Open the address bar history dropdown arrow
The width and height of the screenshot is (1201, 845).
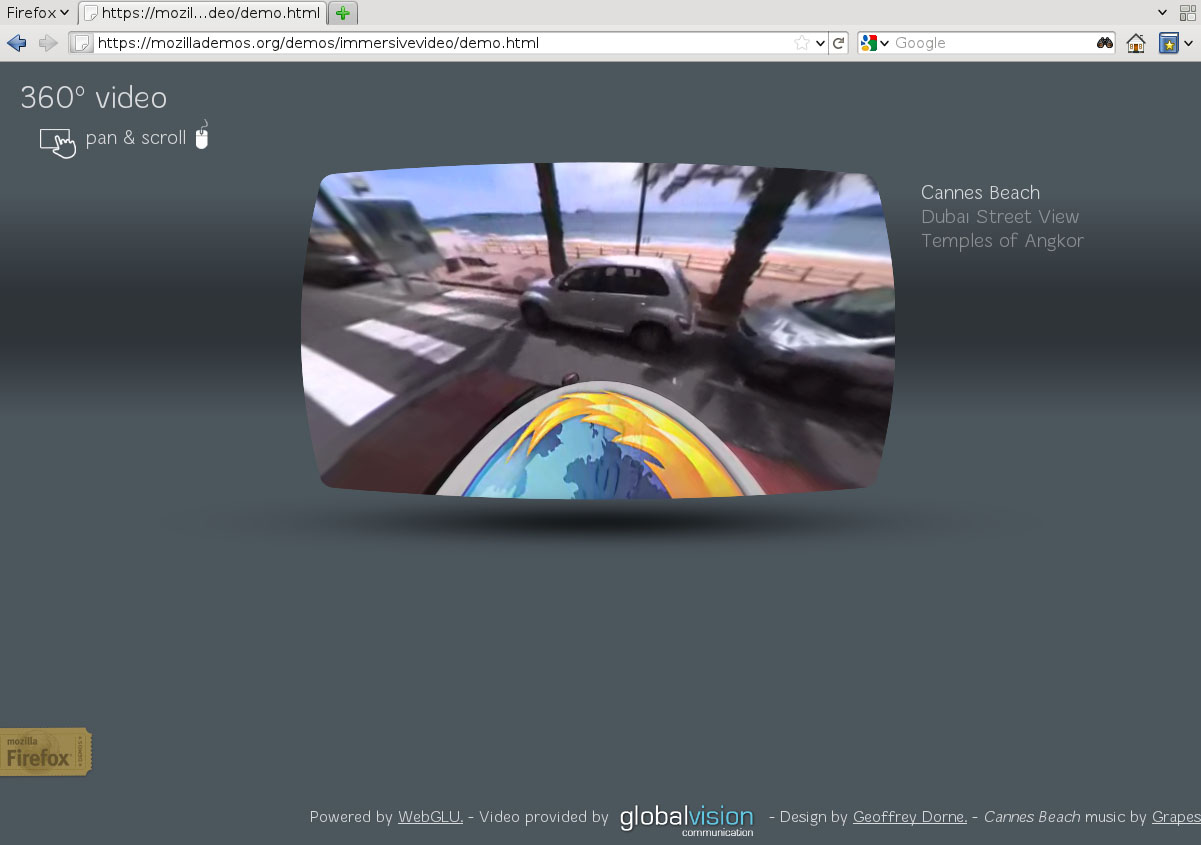pyautogui.click(x=822, y=43)
